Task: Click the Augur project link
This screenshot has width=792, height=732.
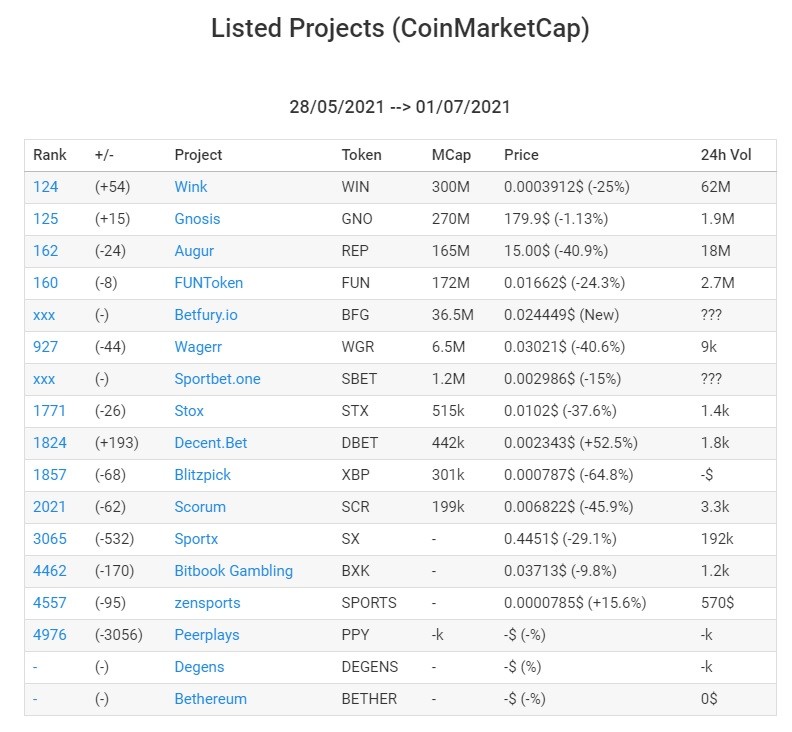Action: (x=194, y=251)
